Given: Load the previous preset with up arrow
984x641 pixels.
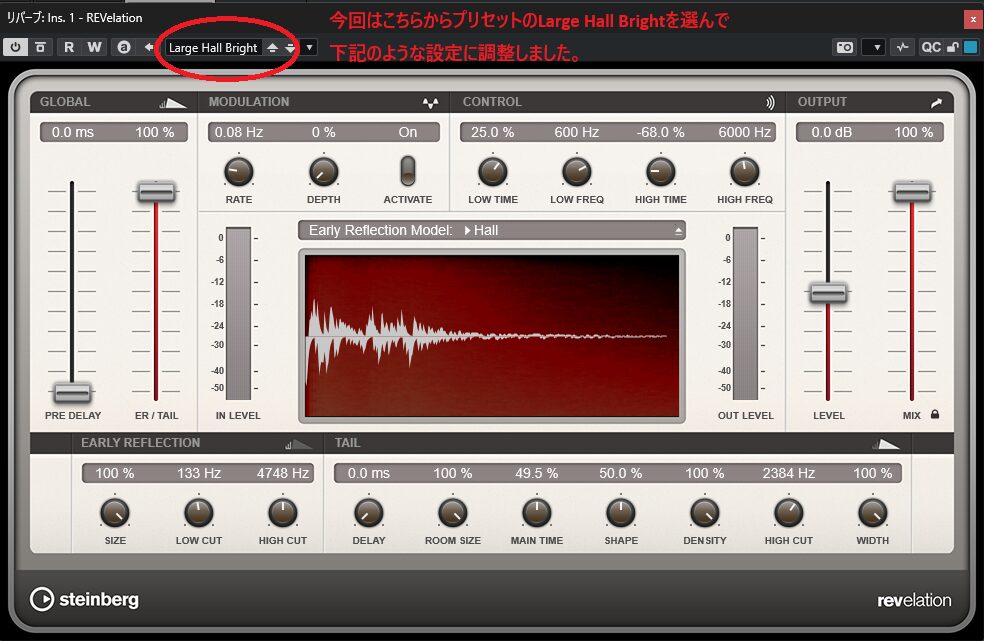Looking at the screenshot, I should coord(272,48).
